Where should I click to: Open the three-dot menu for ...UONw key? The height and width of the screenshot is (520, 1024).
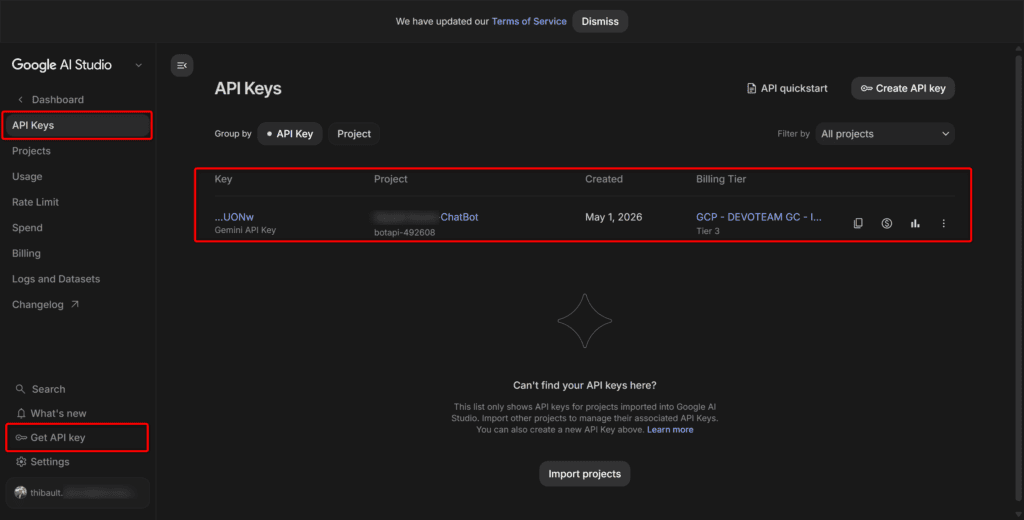944,223
